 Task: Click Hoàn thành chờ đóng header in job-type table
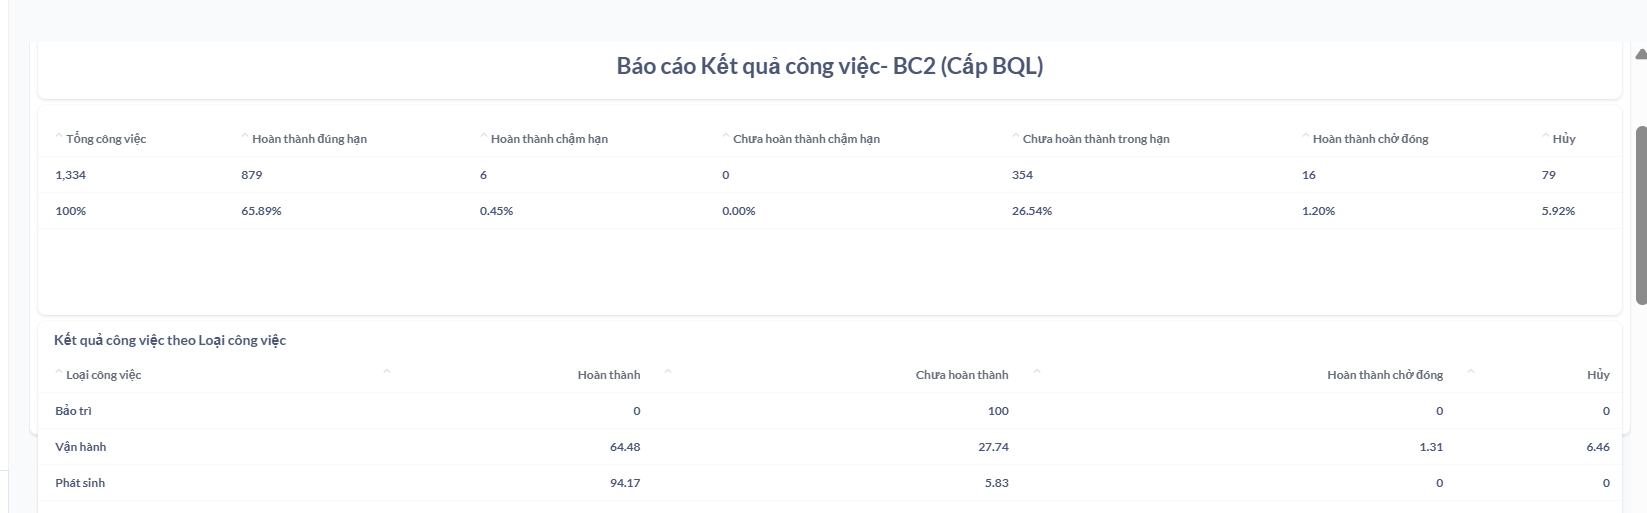pos(1384,375)
